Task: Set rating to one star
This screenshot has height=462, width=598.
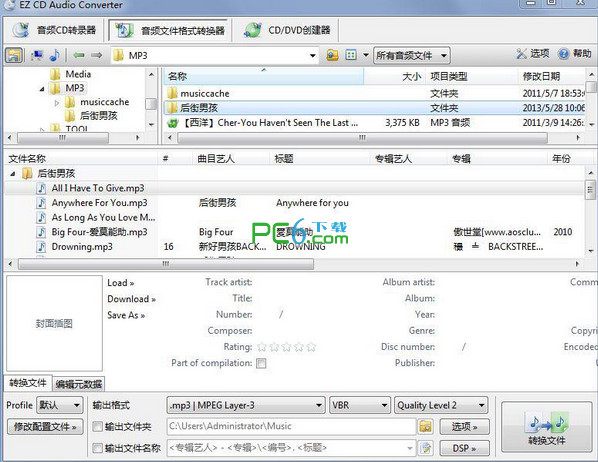Action: click(262, 347)
